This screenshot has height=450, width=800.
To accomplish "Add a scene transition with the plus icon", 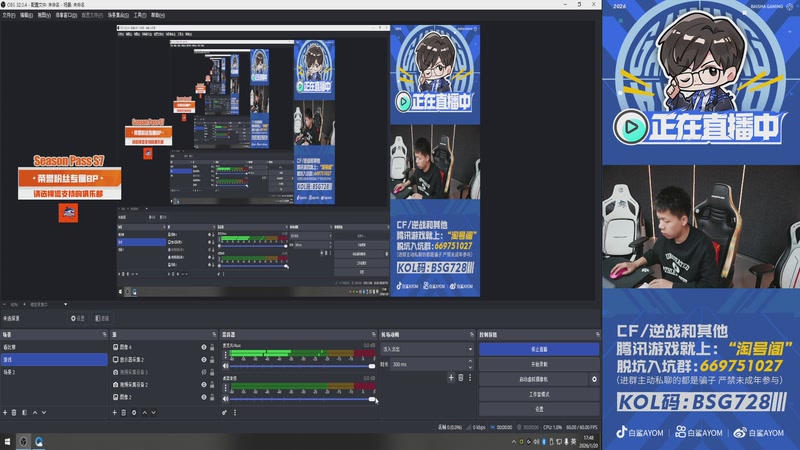I will click(x=451, y=378).
